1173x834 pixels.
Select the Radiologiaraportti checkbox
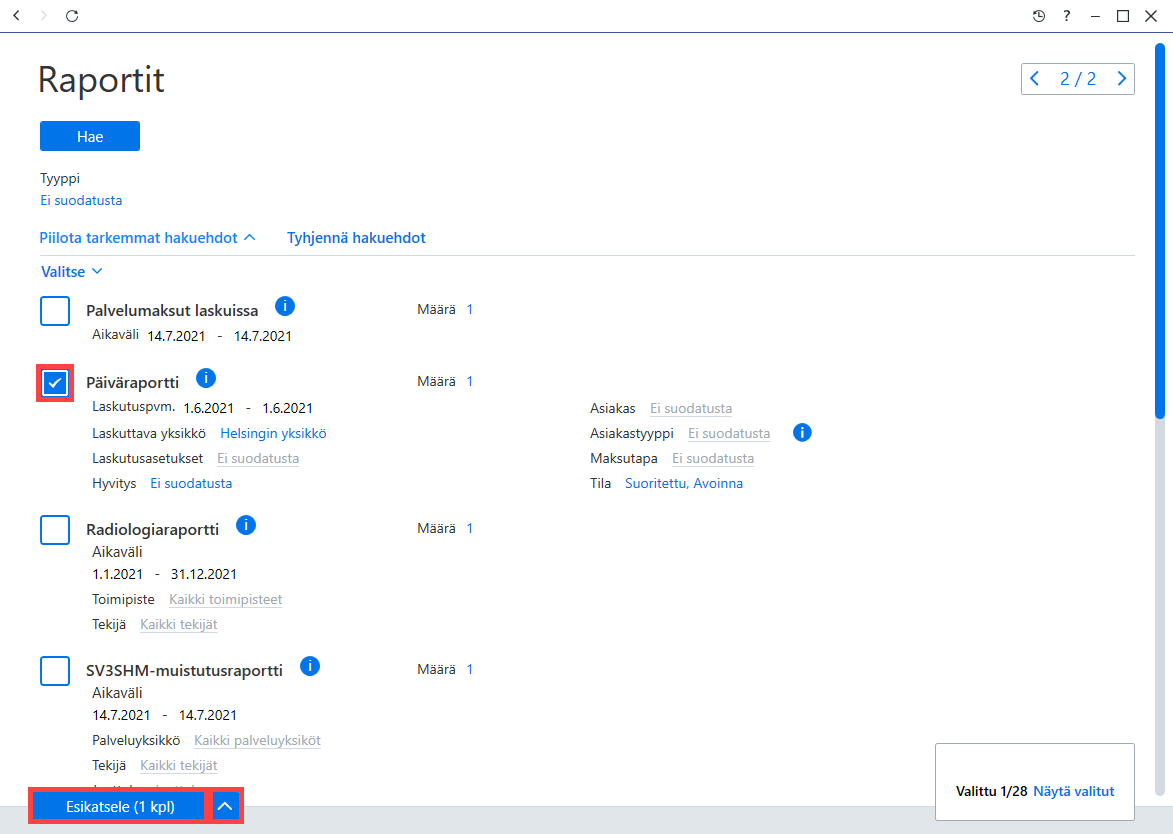(x=55, y=530)
